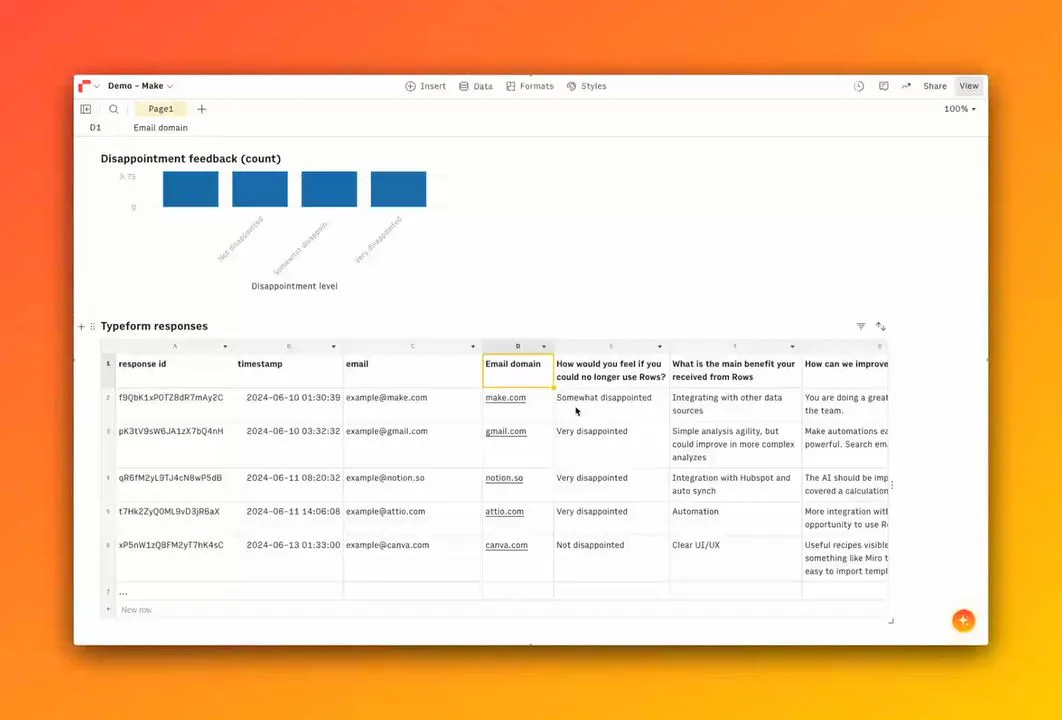
Task: Click the Rows logo icon
Action: tap(85, 86)
